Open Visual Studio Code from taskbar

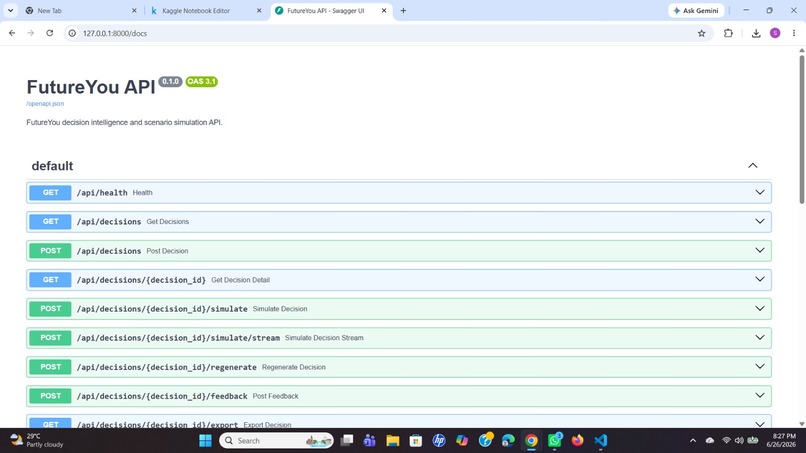coord(600,441)
